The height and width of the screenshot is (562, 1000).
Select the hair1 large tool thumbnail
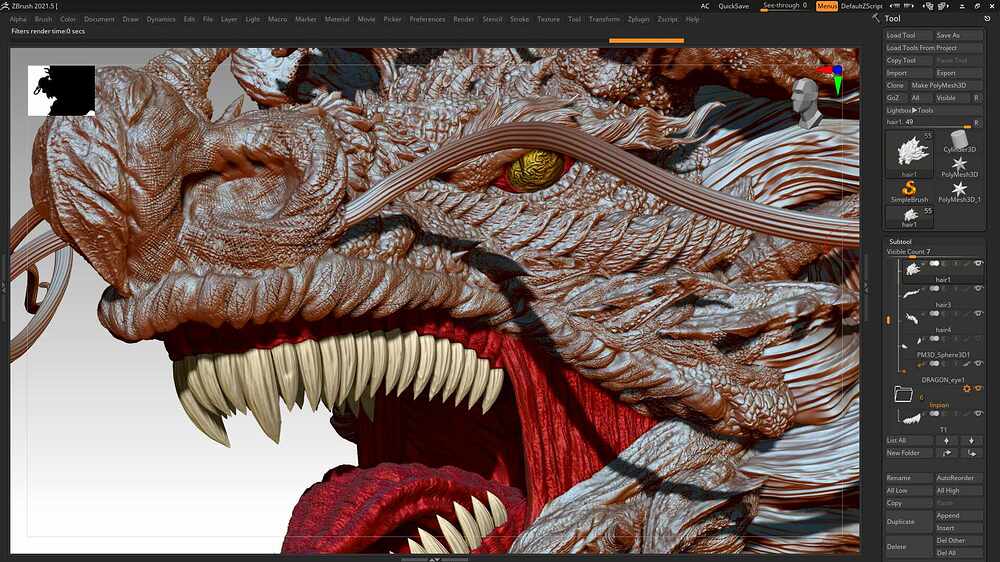(909, 154)
